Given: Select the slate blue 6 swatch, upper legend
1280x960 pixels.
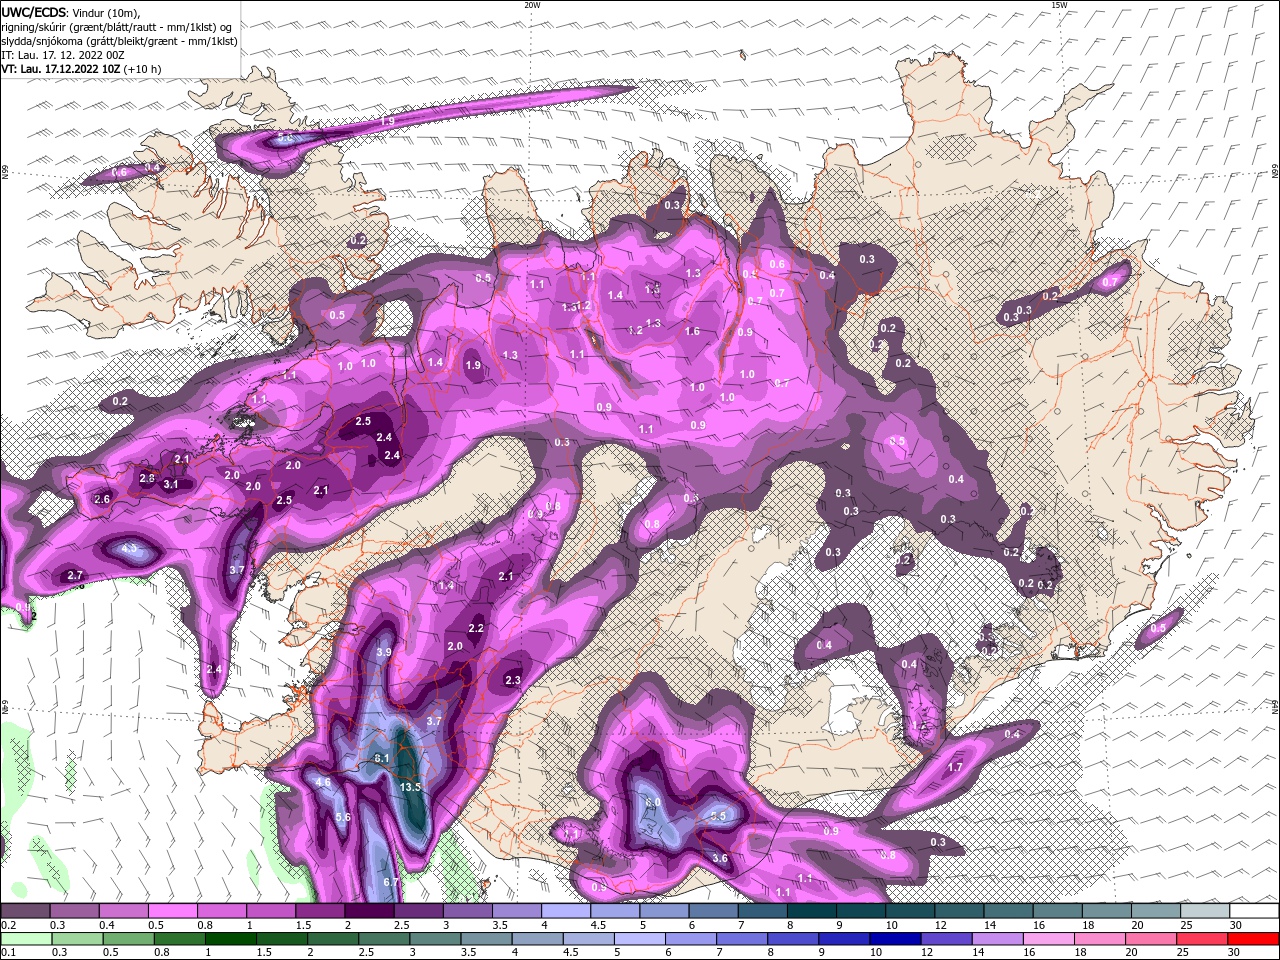Looking at the screenshot, I should (714, 911).
